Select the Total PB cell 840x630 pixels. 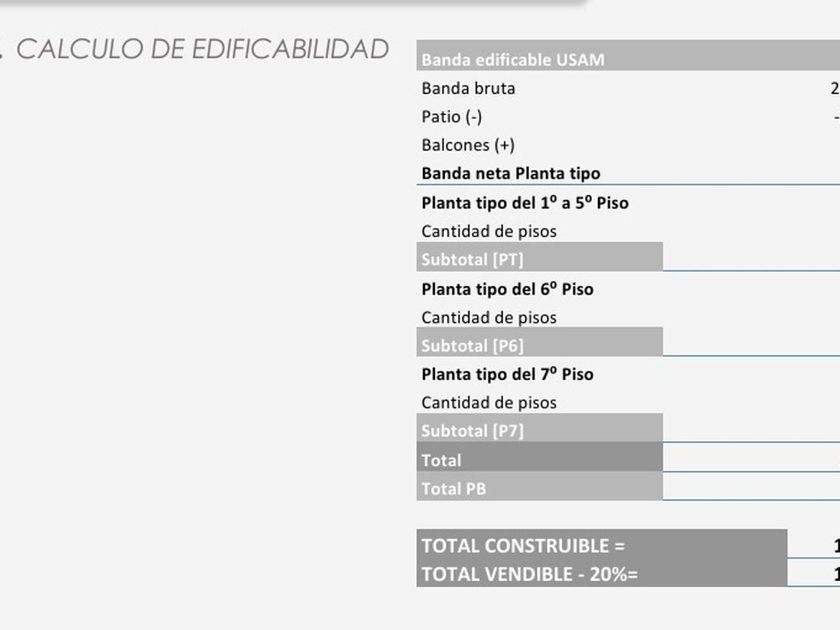540,489
